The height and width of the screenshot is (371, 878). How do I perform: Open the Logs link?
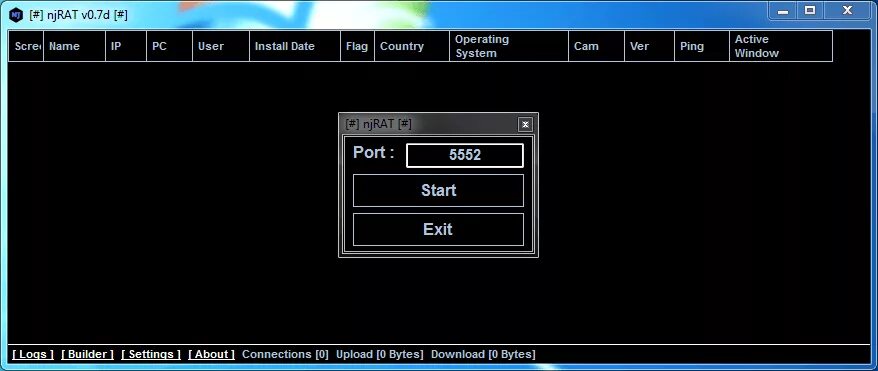click(33, 354)
